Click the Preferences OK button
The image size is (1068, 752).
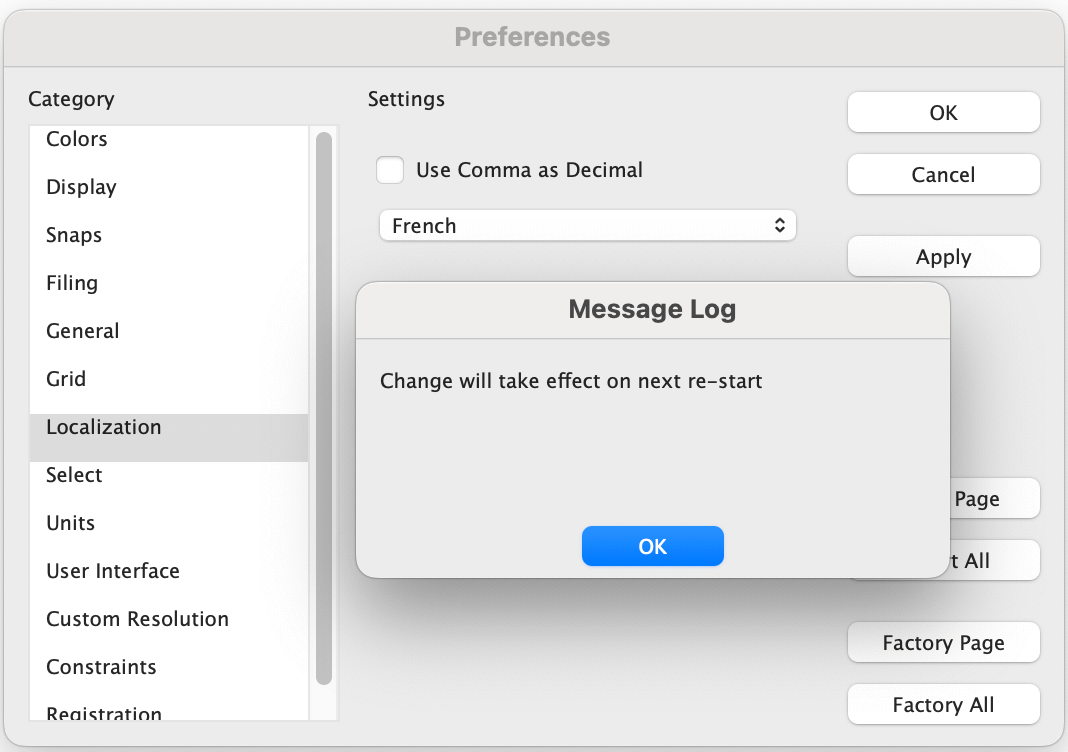(x=943, y=113)
